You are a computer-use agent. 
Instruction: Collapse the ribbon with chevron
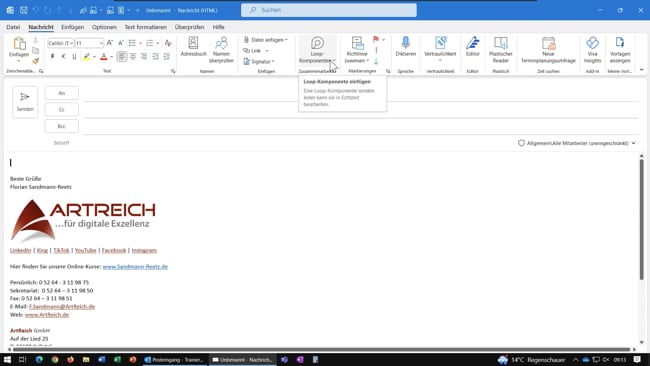(641, 70)
